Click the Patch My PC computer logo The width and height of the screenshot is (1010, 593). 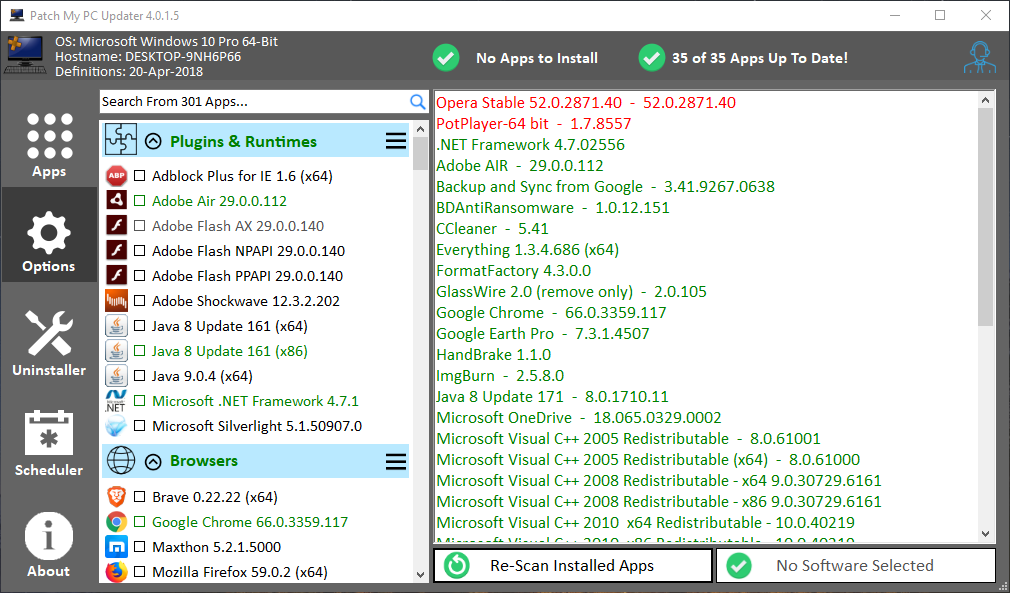pyautogui.click(x=26, y=57)
